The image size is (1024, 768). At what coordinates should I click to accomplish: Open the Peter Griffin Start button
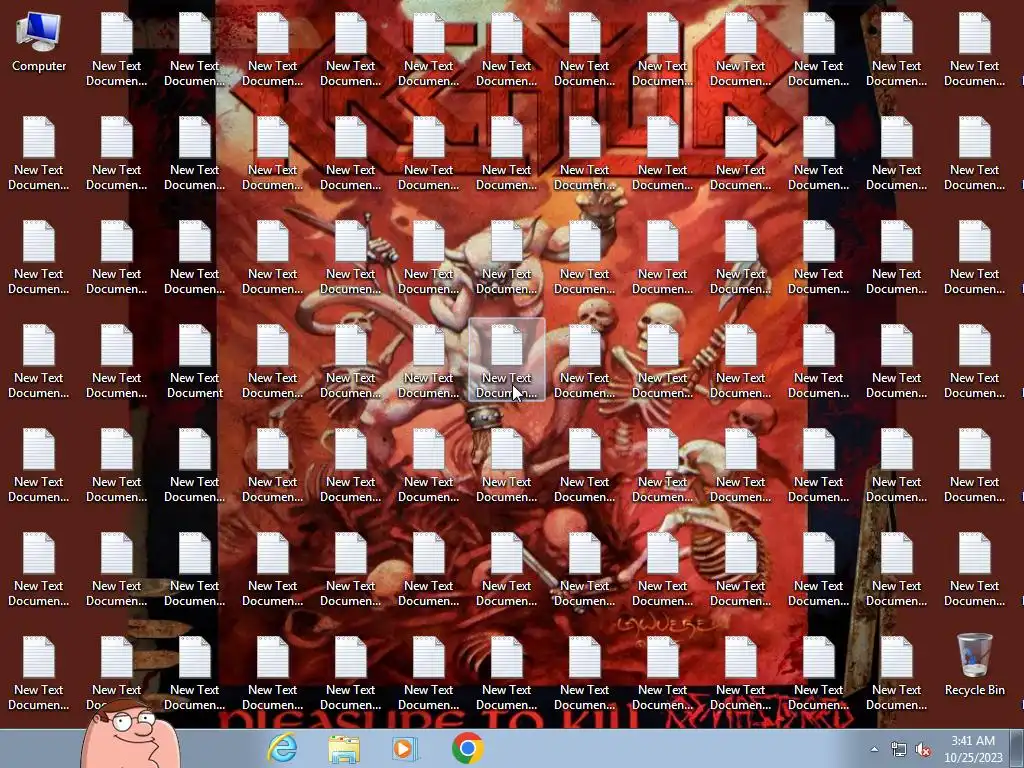pos(129,733)
